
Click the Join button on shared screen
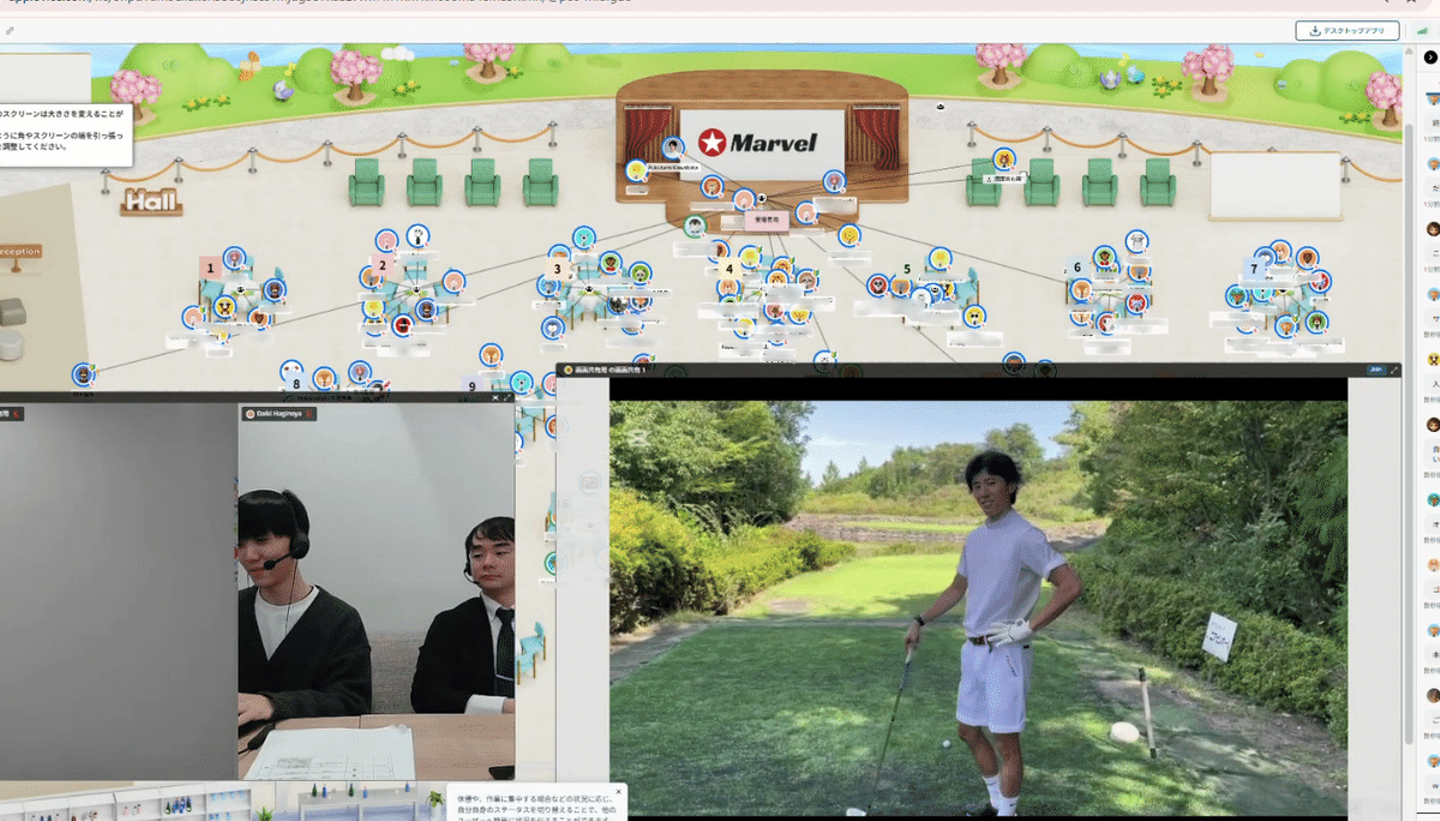pos(1376,370)
